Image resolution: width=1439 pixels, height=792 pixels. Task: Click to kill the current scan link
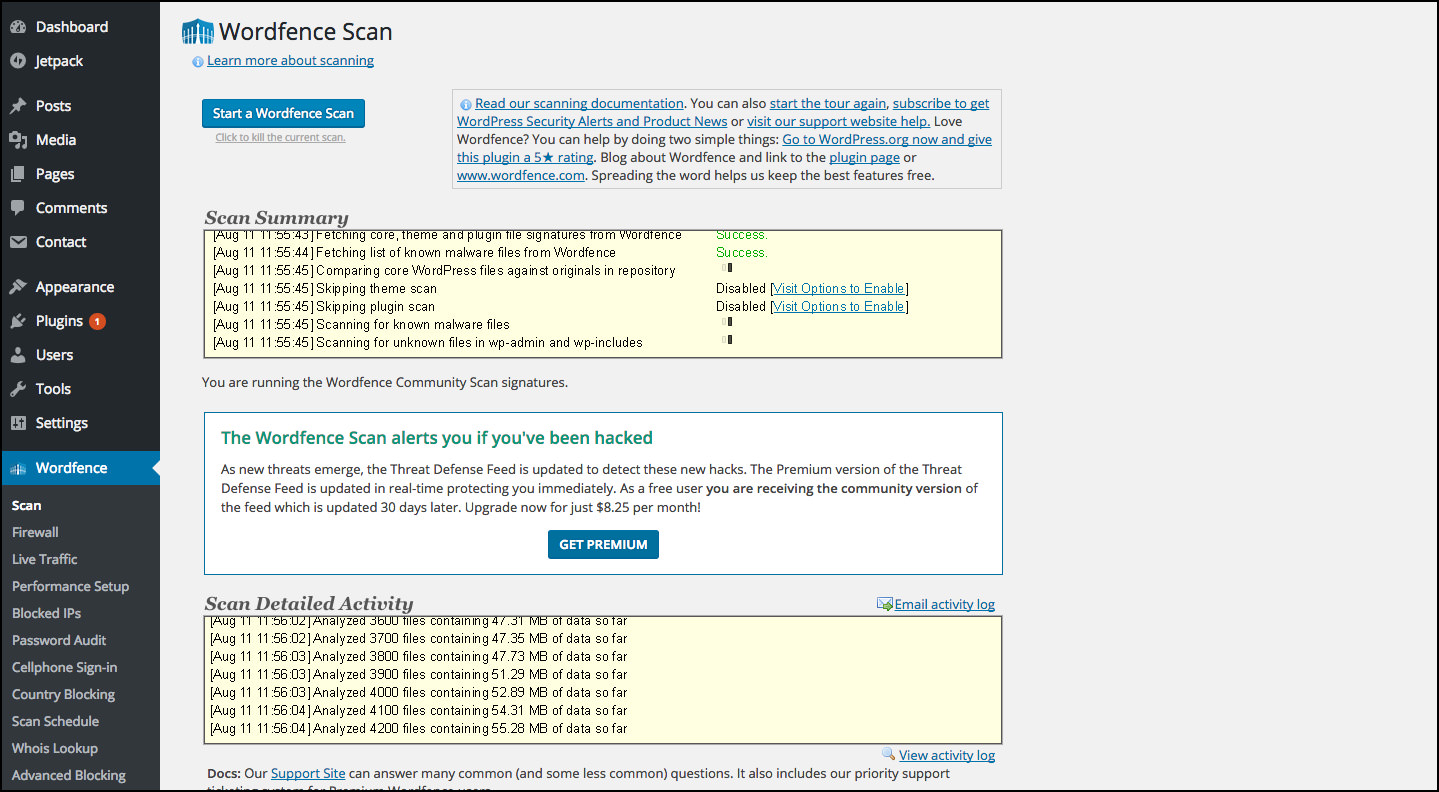click(x=281, y=138)
